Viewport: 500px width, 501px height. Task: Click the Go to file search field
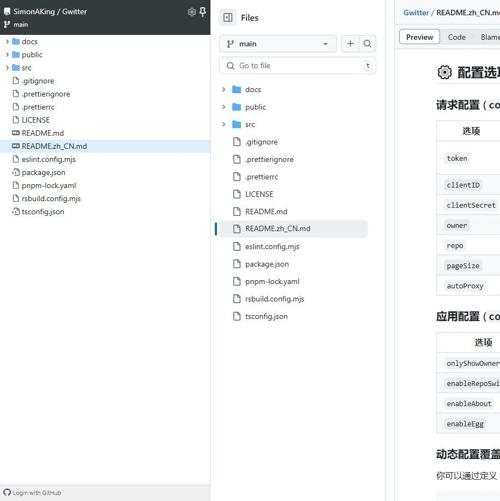point(297,66)
